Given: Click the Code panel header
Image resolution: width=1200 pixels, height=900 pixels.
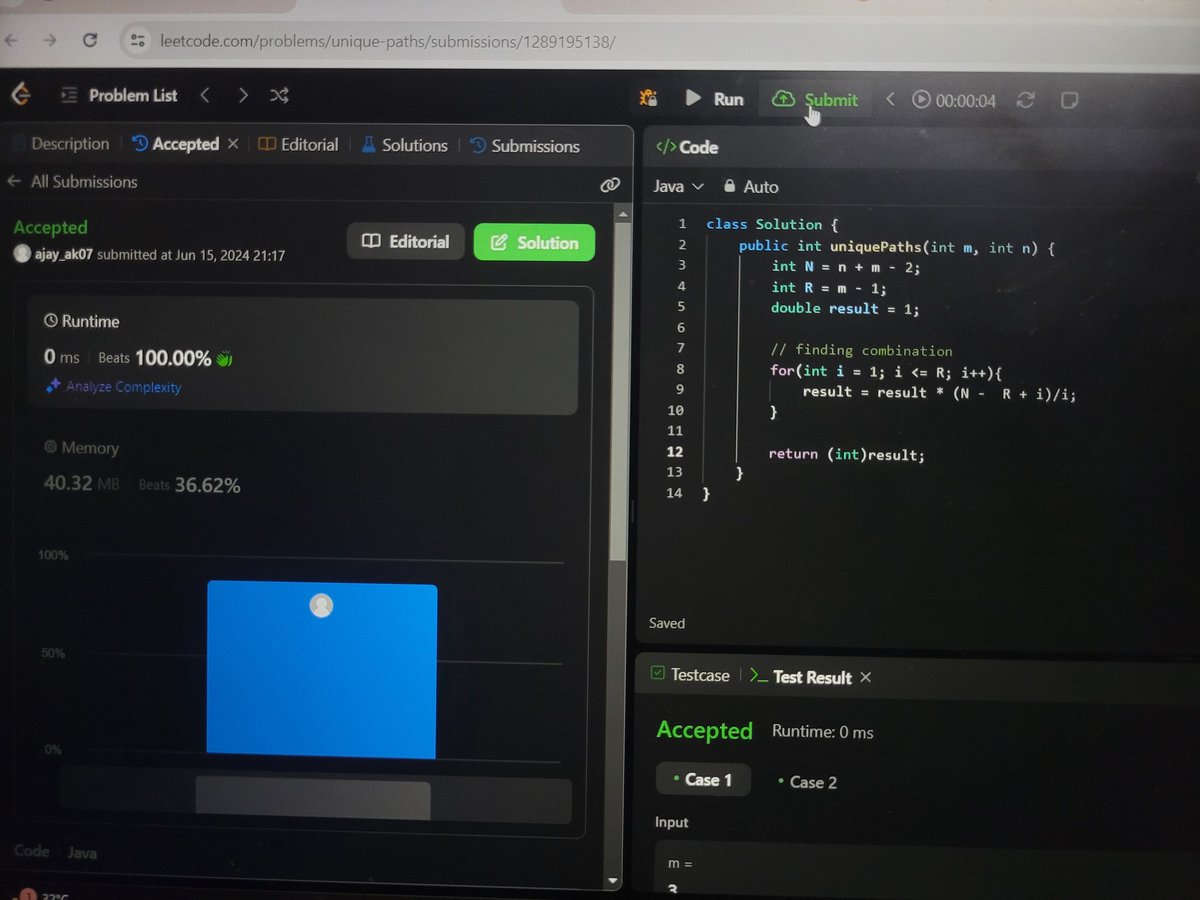Looking at the screenshot, I should 687,147.
